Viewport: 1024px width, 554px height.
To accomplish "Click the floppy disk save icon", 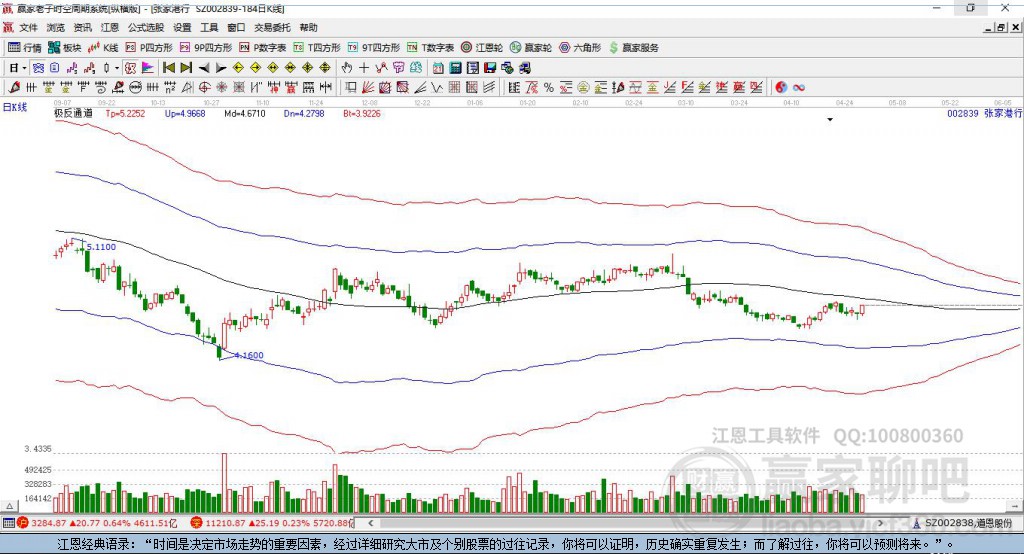I will click(490, 68).
